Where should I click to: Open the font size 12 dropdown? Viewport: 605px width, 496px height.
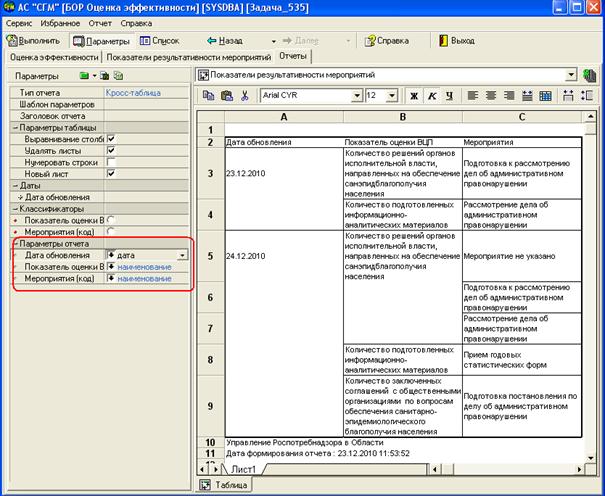pyautogui.click(x=392, y=95)
